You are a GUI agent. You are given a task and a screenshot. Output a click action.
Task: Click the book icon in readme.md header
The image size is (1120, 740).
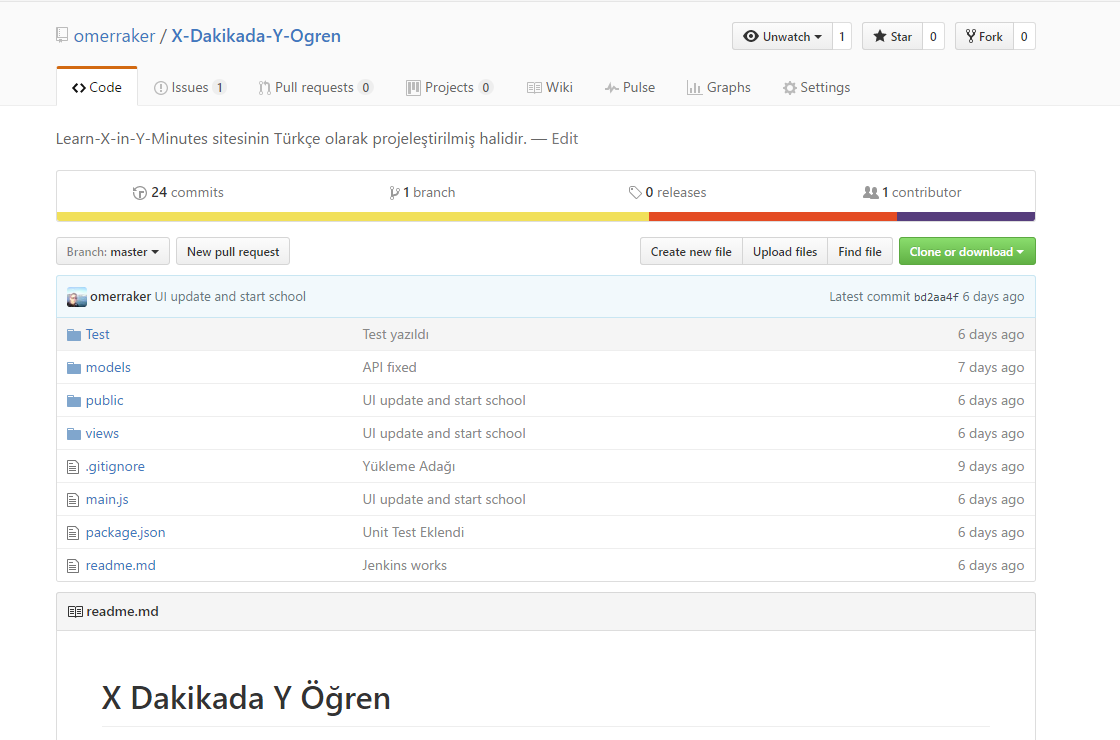coord(75,611)
